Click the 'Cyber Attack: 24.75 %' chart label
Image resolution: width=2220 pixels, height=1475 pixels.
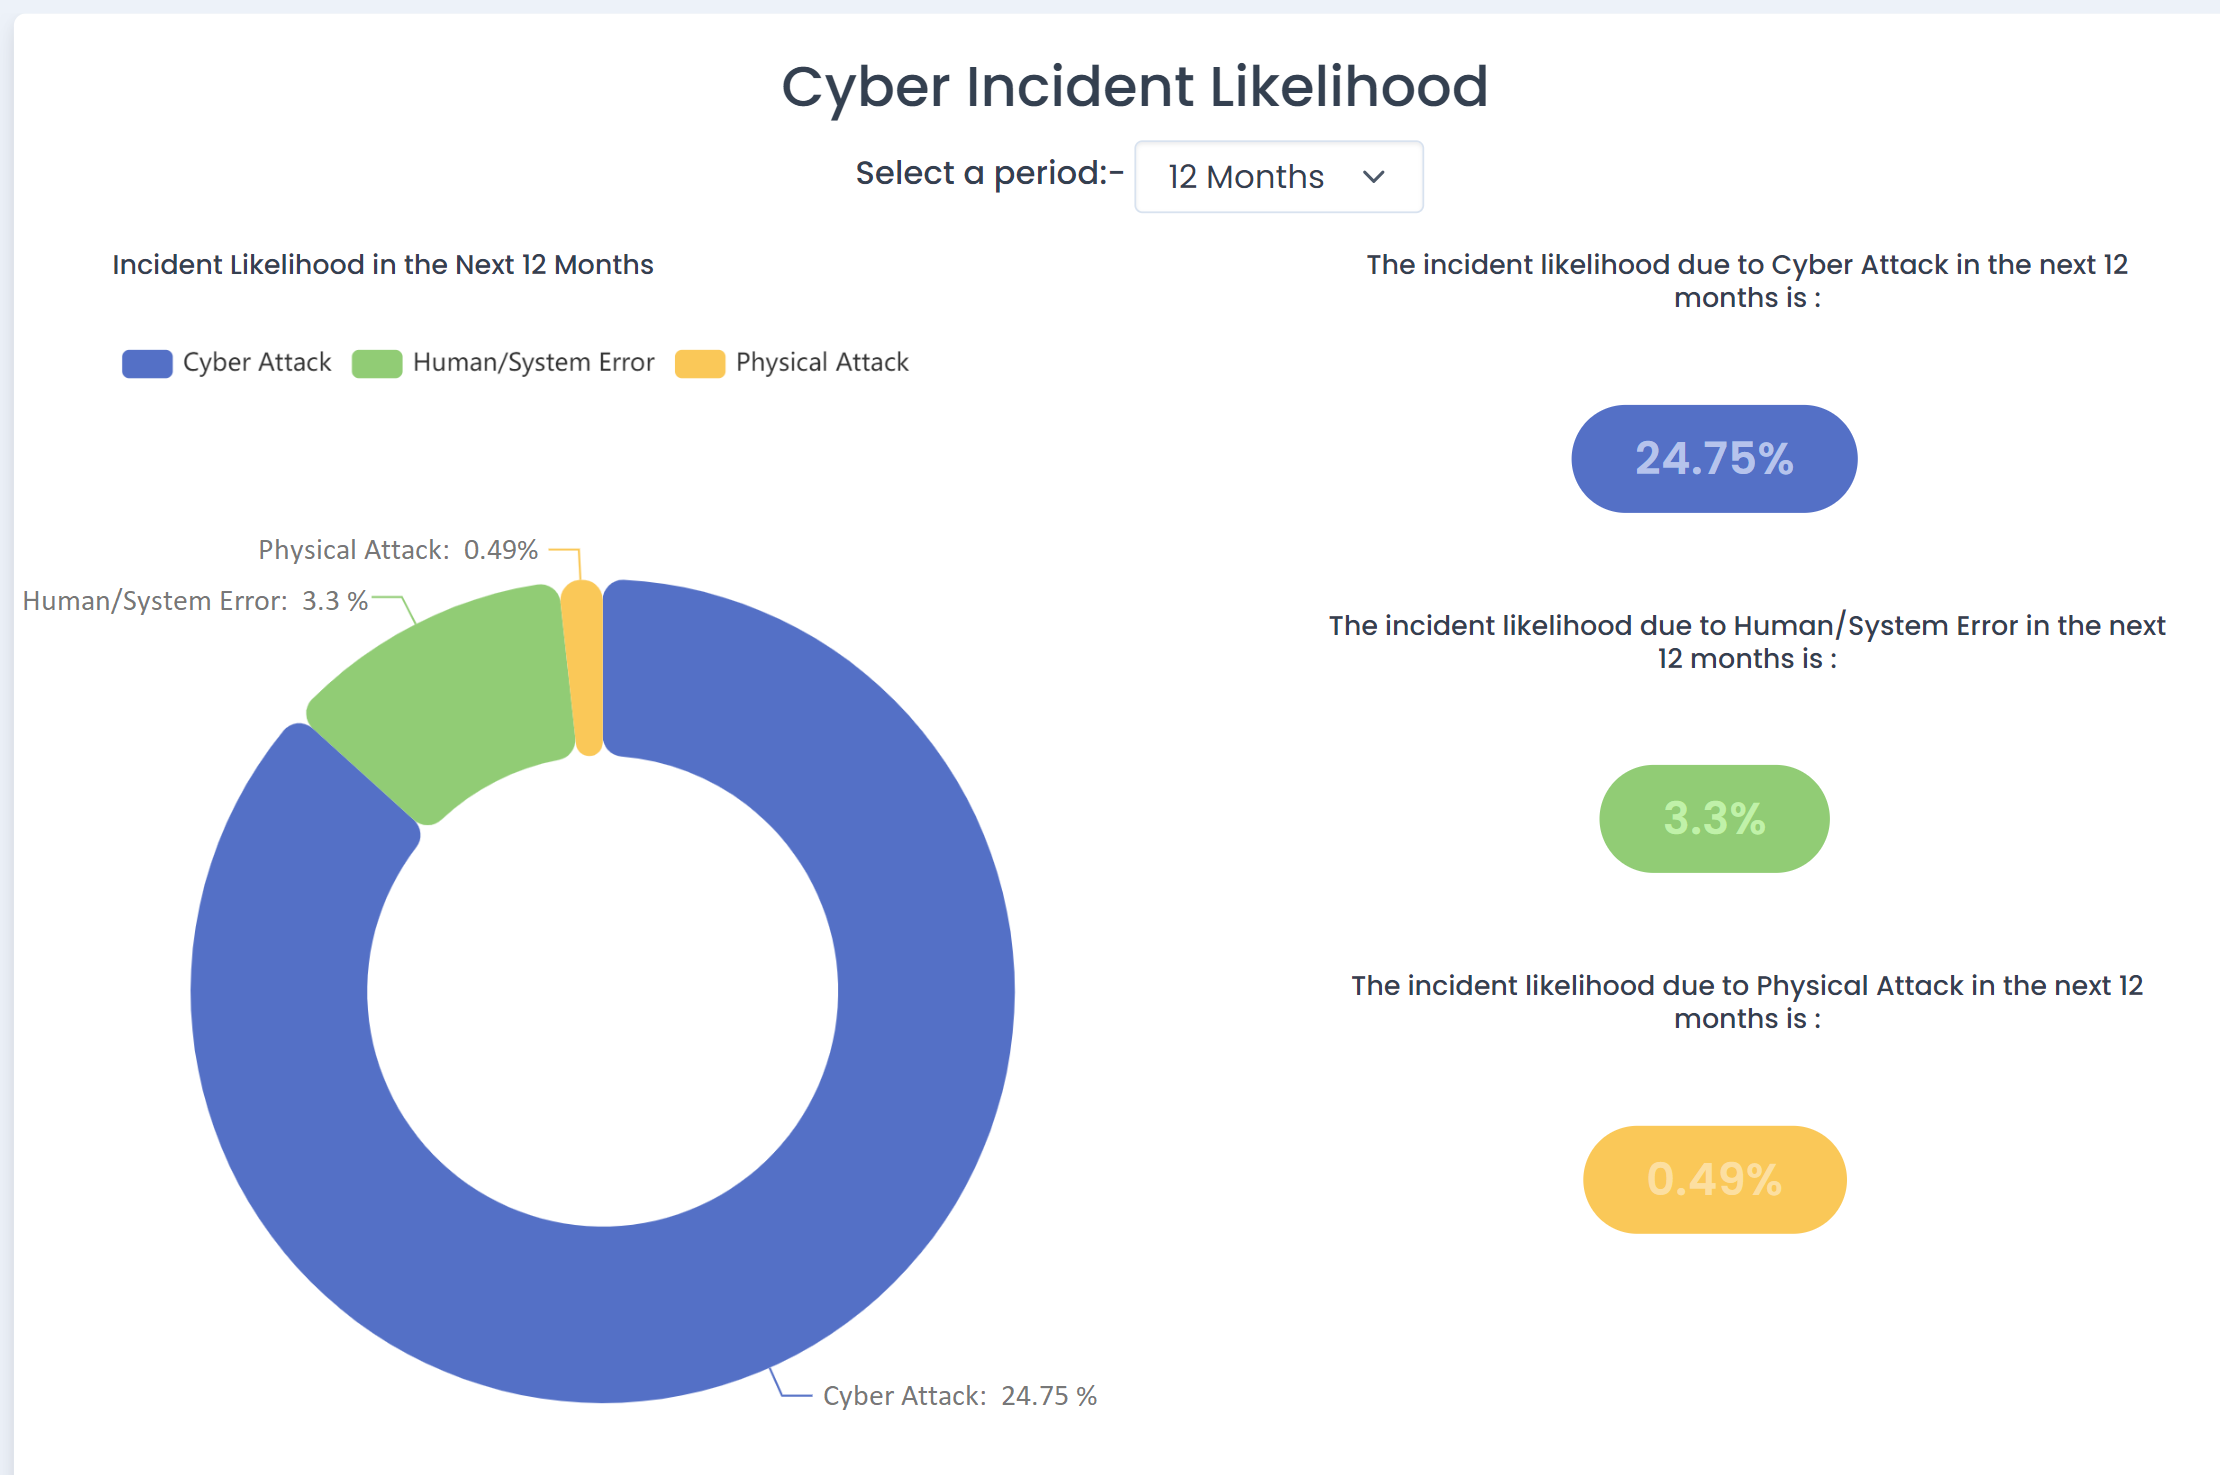coord(959,1396)
